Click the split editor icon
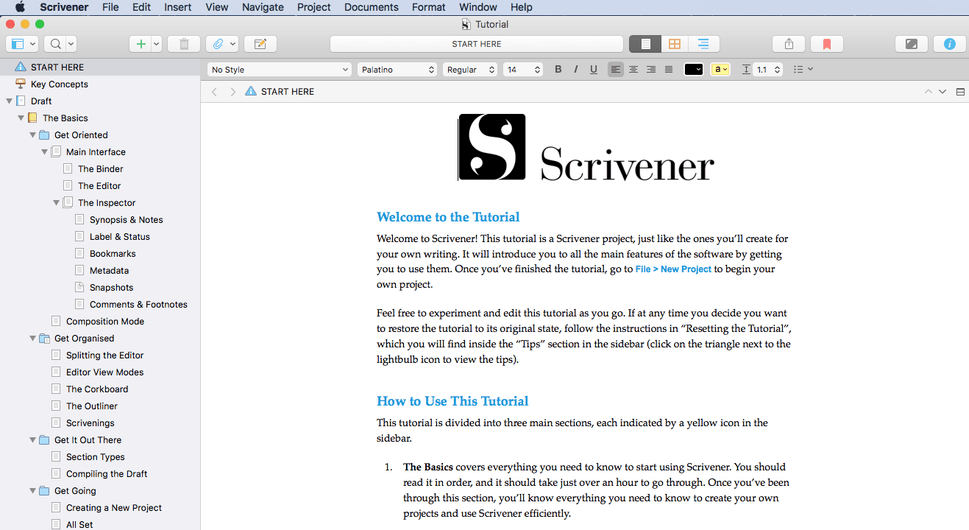 [x=960, y=91]
